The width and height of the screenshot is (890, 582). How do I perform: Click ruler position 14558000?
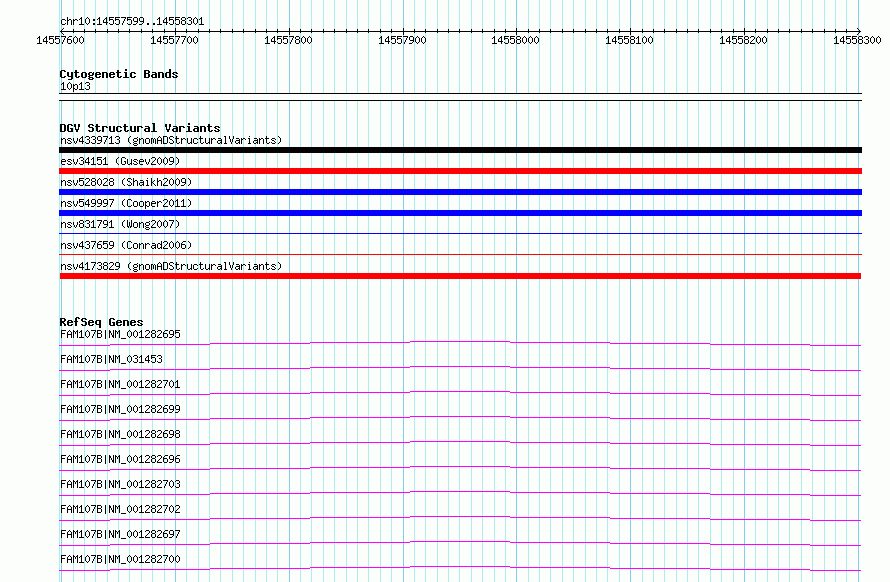tap(515, 40)
